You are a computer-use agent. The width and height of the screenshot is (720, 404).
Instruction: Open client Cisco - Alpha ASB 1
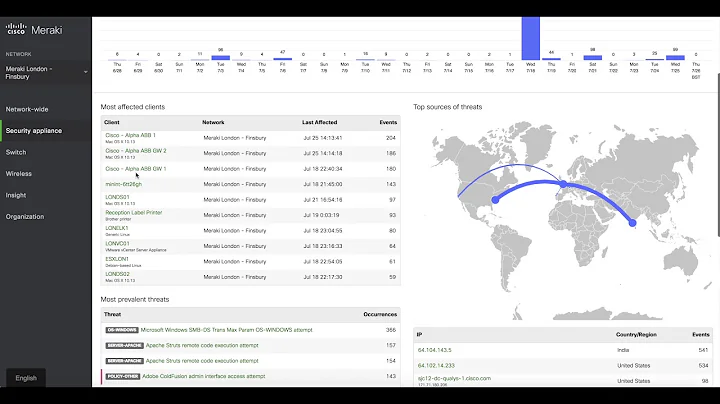click(130, 135)
